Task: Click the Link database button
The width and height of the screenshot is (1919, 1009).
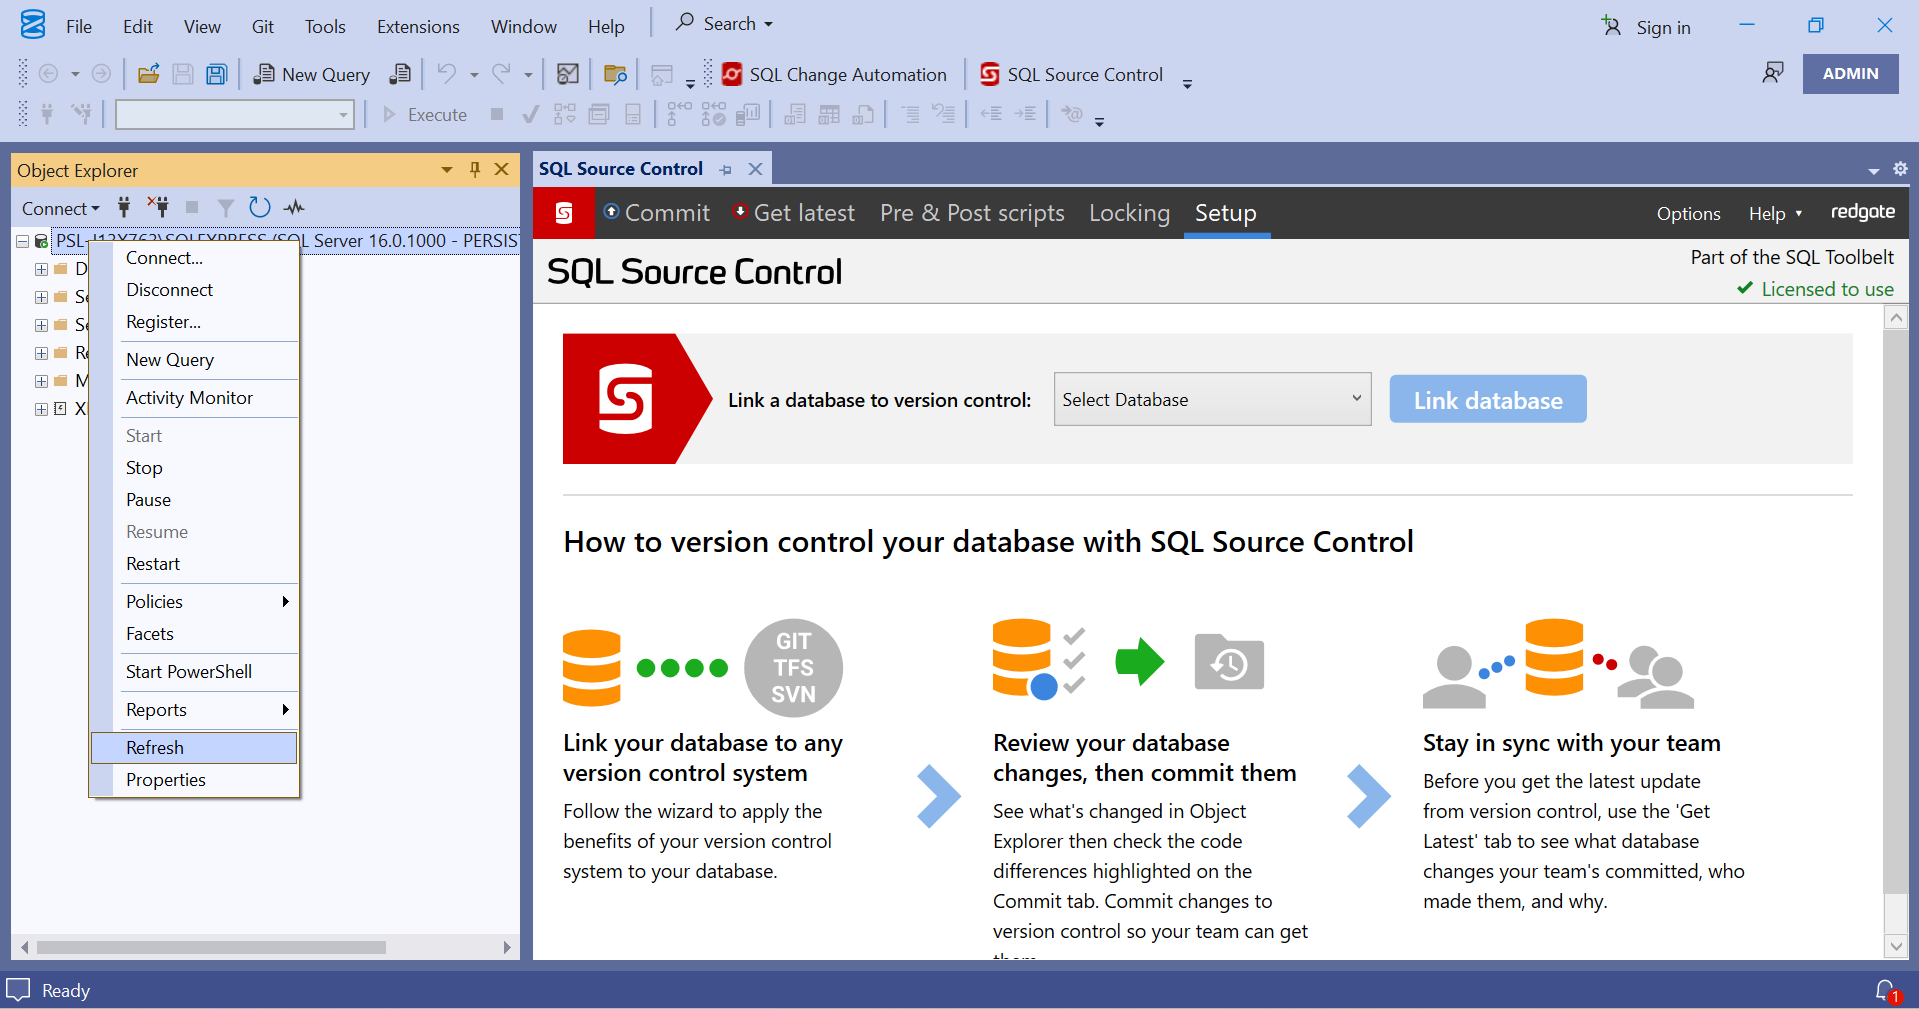Action: click(x=1488, y=399)
